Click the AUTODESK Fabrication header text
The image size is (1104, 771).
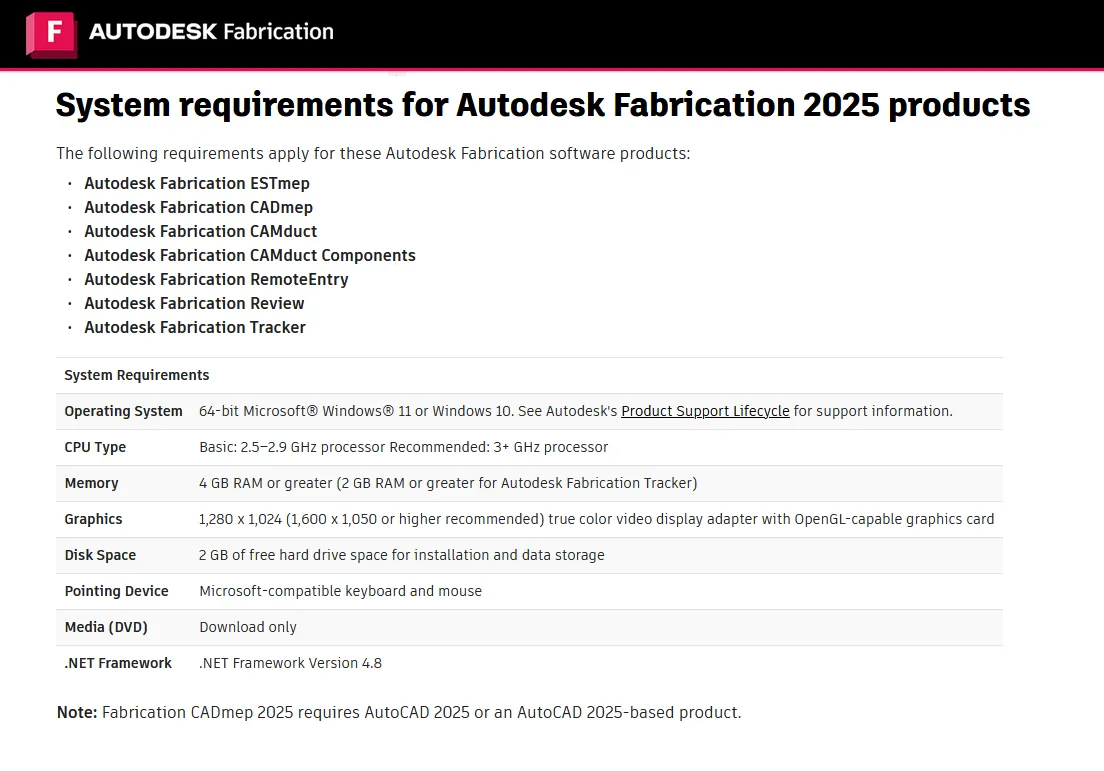pyautogui.click(x=211, y=32)
